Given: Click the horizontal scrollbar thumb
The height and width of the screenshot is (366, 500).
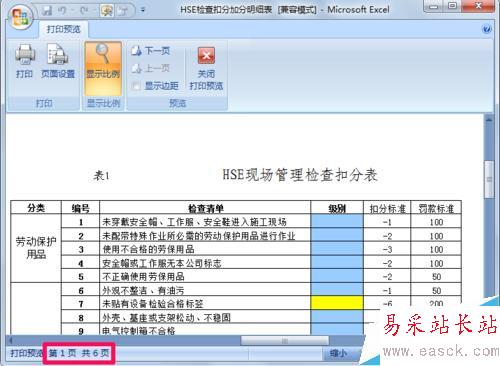Looking at the screenshot, I should click(x=285, y=341).
